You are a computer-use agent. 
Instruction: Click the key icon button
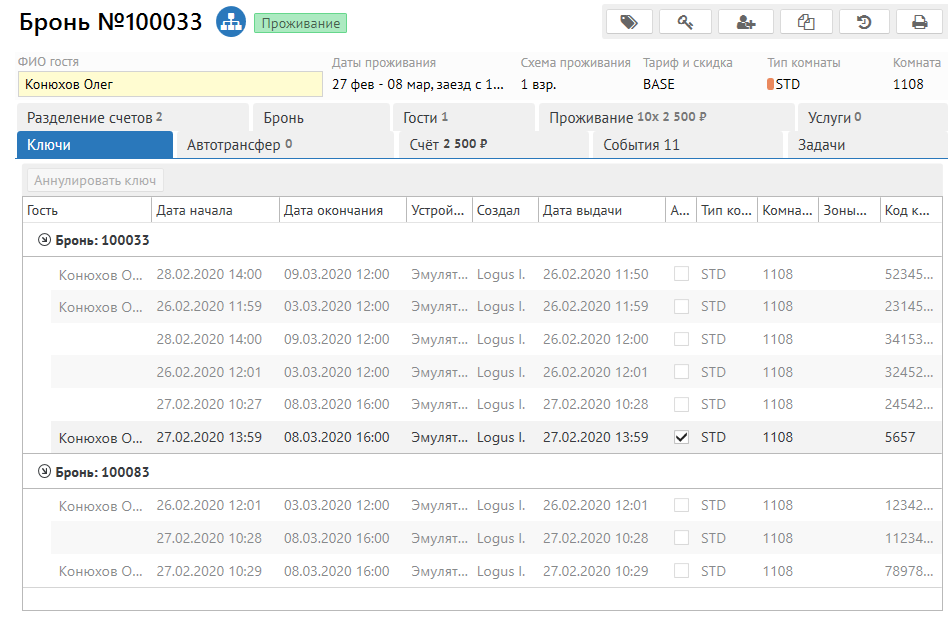point(686,22)
